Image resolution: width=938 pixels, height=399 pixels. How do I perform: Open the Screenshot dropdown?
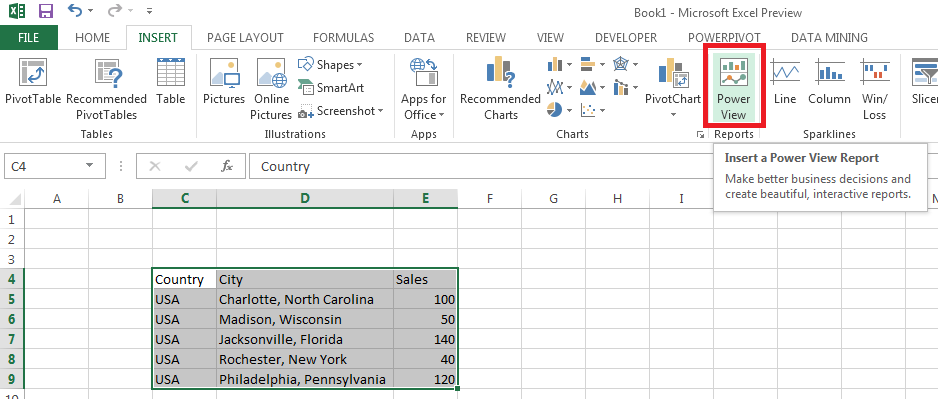(x=340, y=111)
